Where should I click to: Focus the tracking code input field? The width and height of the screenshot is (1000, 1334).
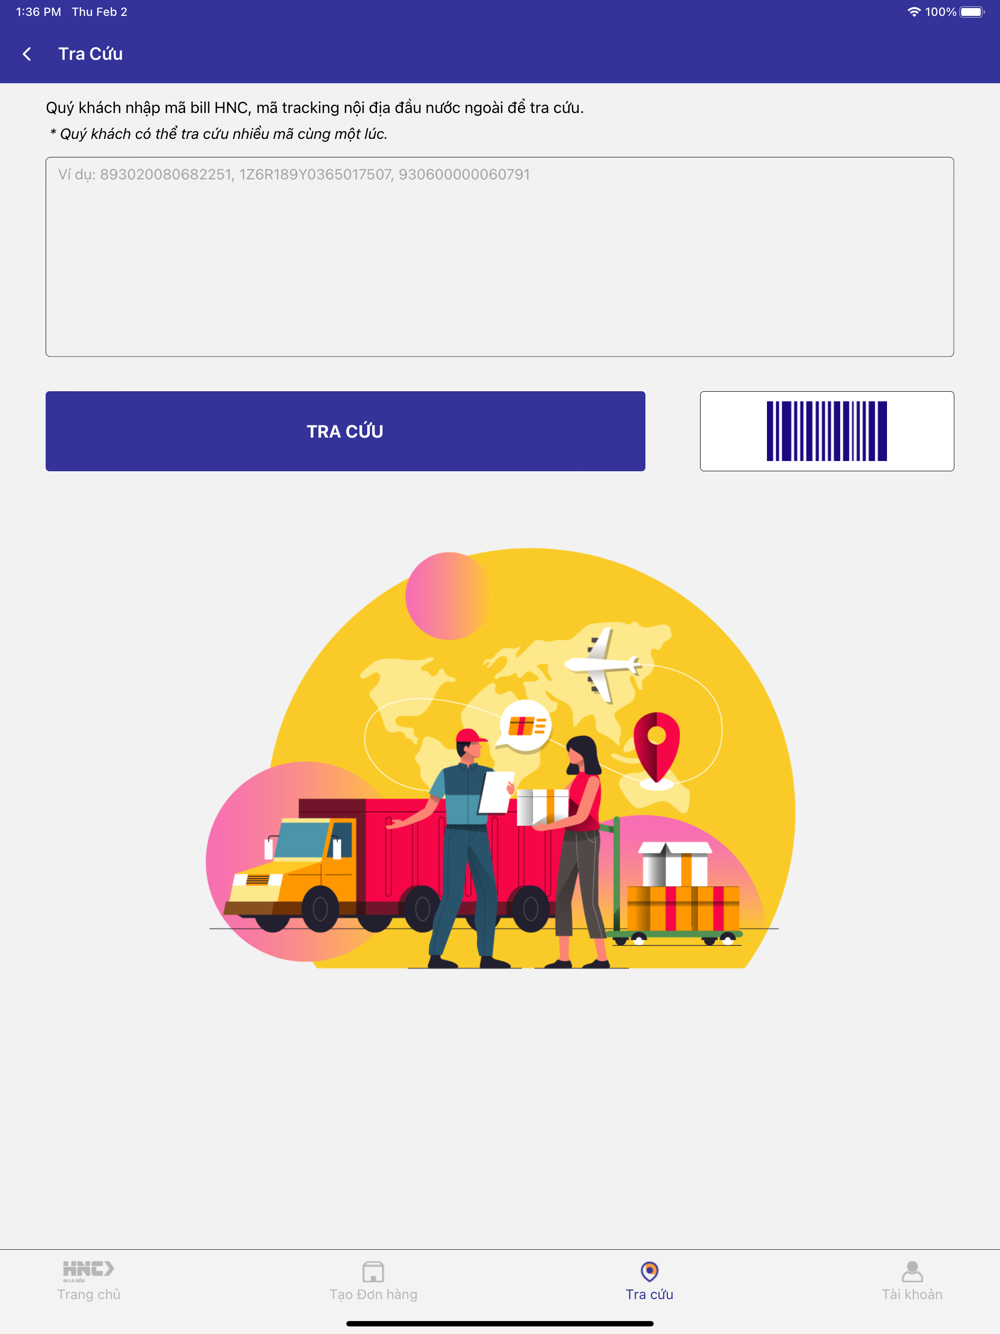coord(500,257)
